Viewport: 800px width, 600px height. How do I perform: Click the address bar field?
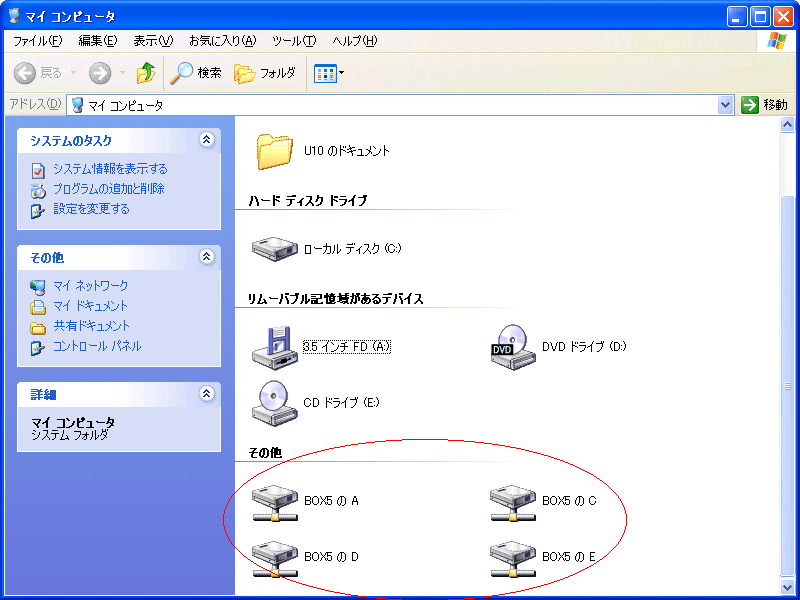pyautogui.click(x=401, y=105)
